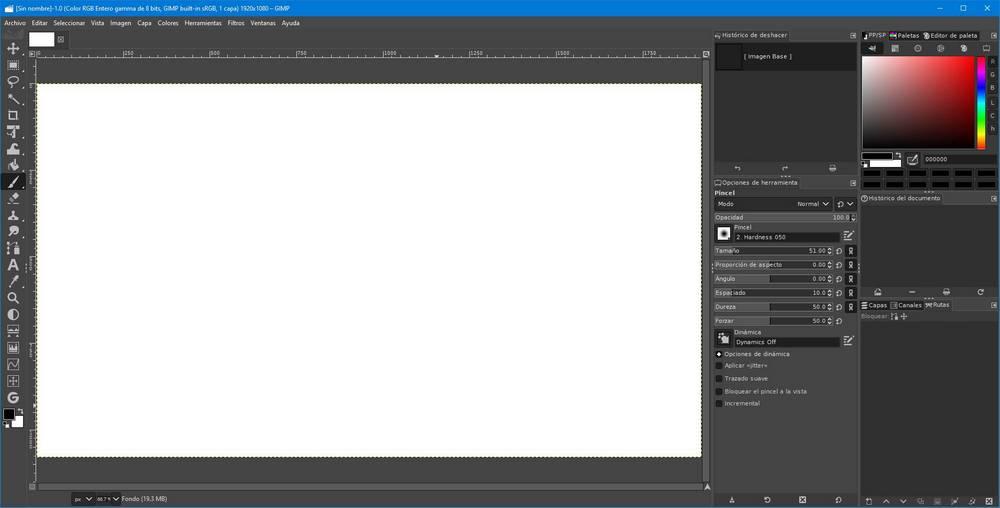
Task: Pick color from screen eyedropper button
Action: click(913, 159)
